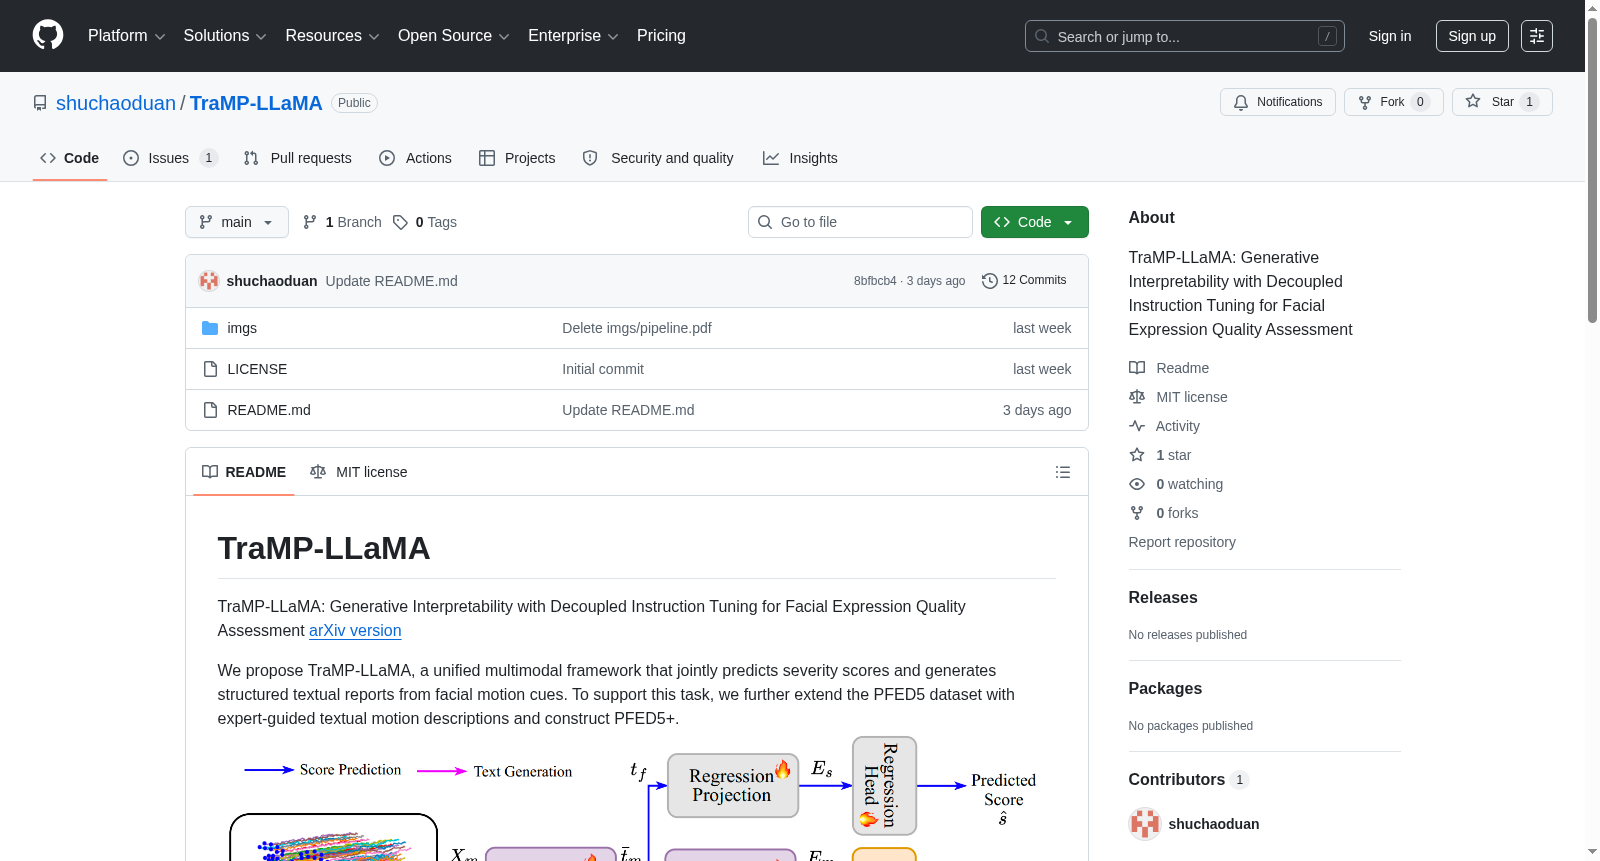Open the imgs folder
1600x861 pixels.
(x=242, y=328)
